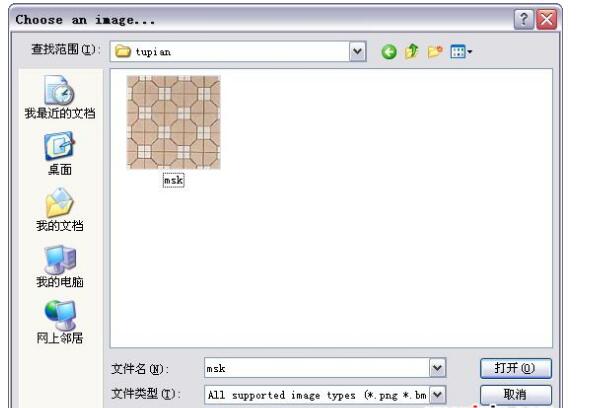Expand the 查找范围 folder dropdown
The width and height of the screenshot is (604, 408).
pyautogui.click(x=357, y=52)
